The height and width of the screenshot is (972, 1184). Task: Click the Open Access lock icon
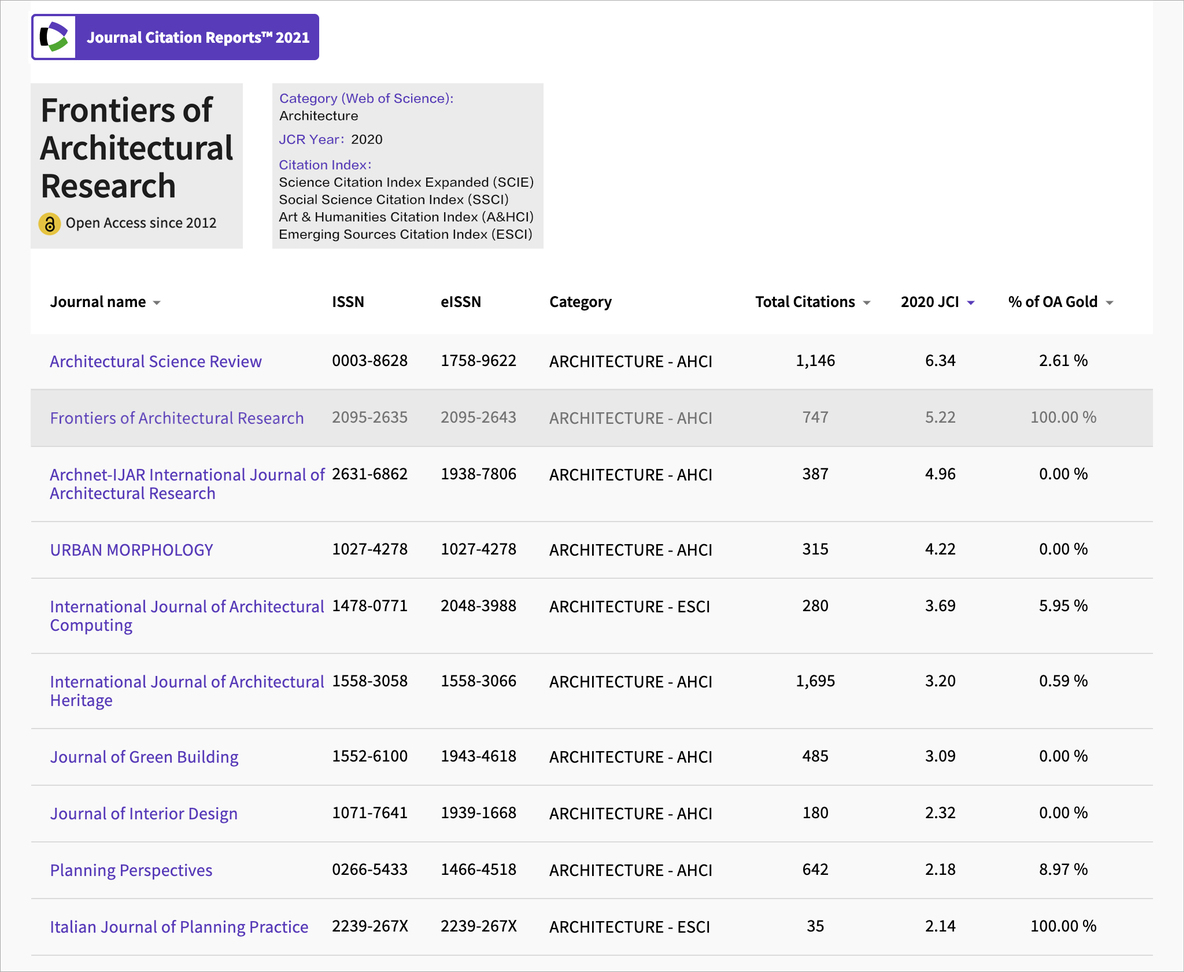49,224
